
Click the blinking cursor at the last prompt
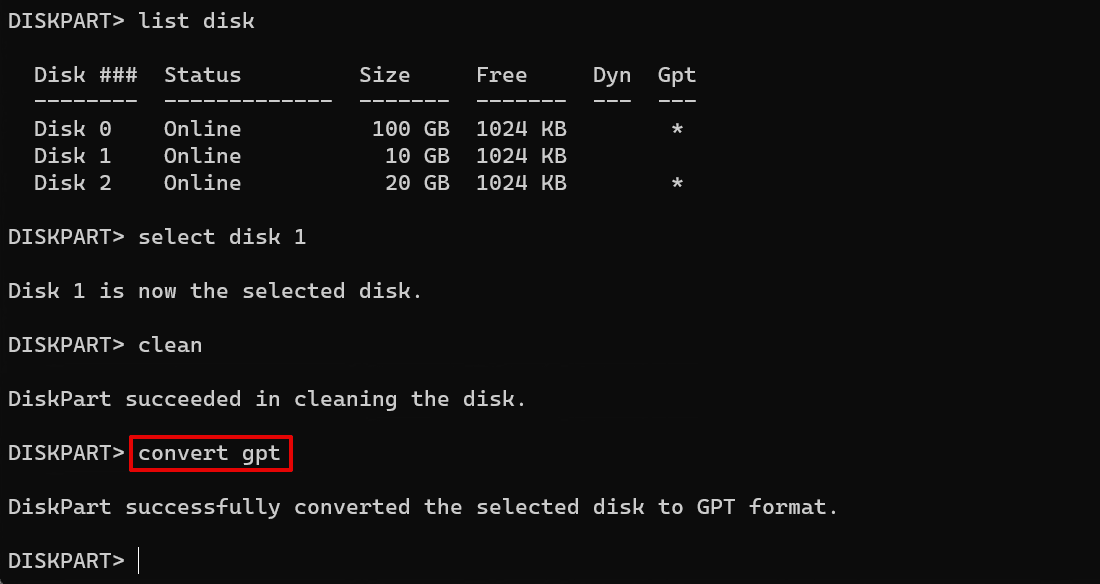click(x=139, y=561)
